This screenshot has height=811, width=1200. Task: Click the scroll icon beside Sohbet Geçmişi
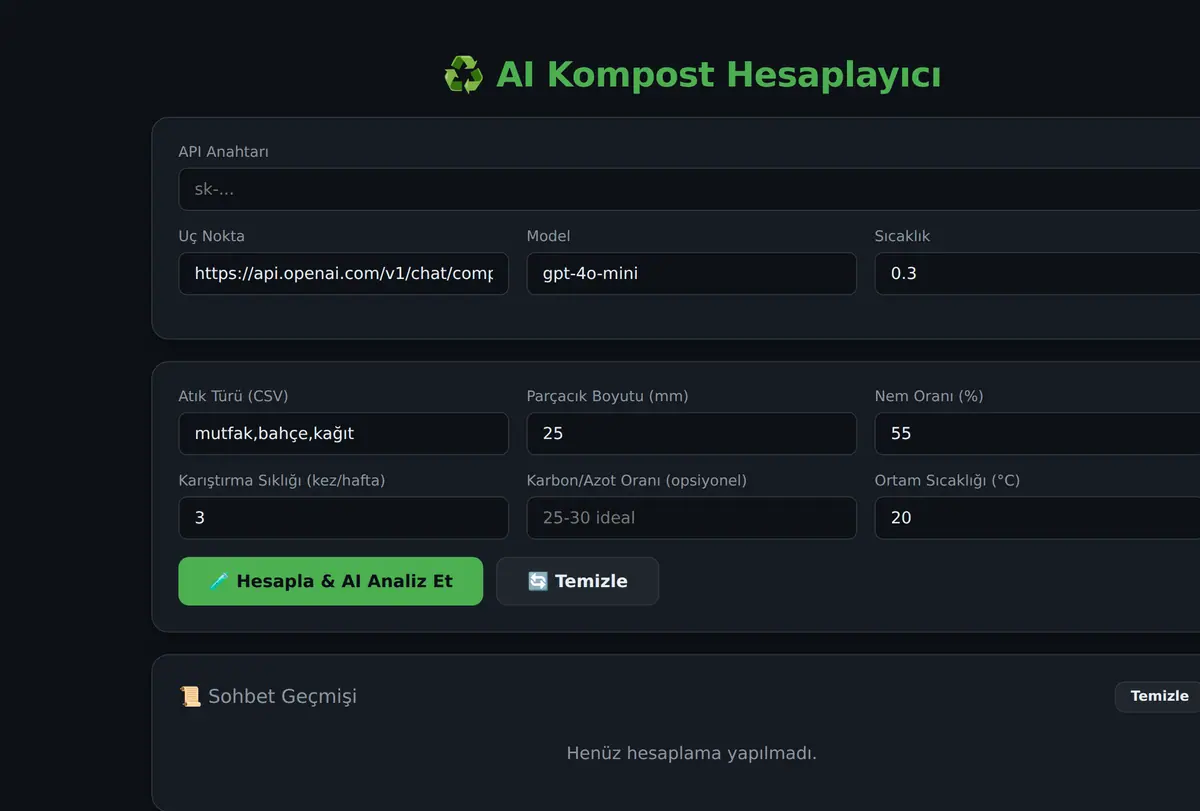pos(190,696)
